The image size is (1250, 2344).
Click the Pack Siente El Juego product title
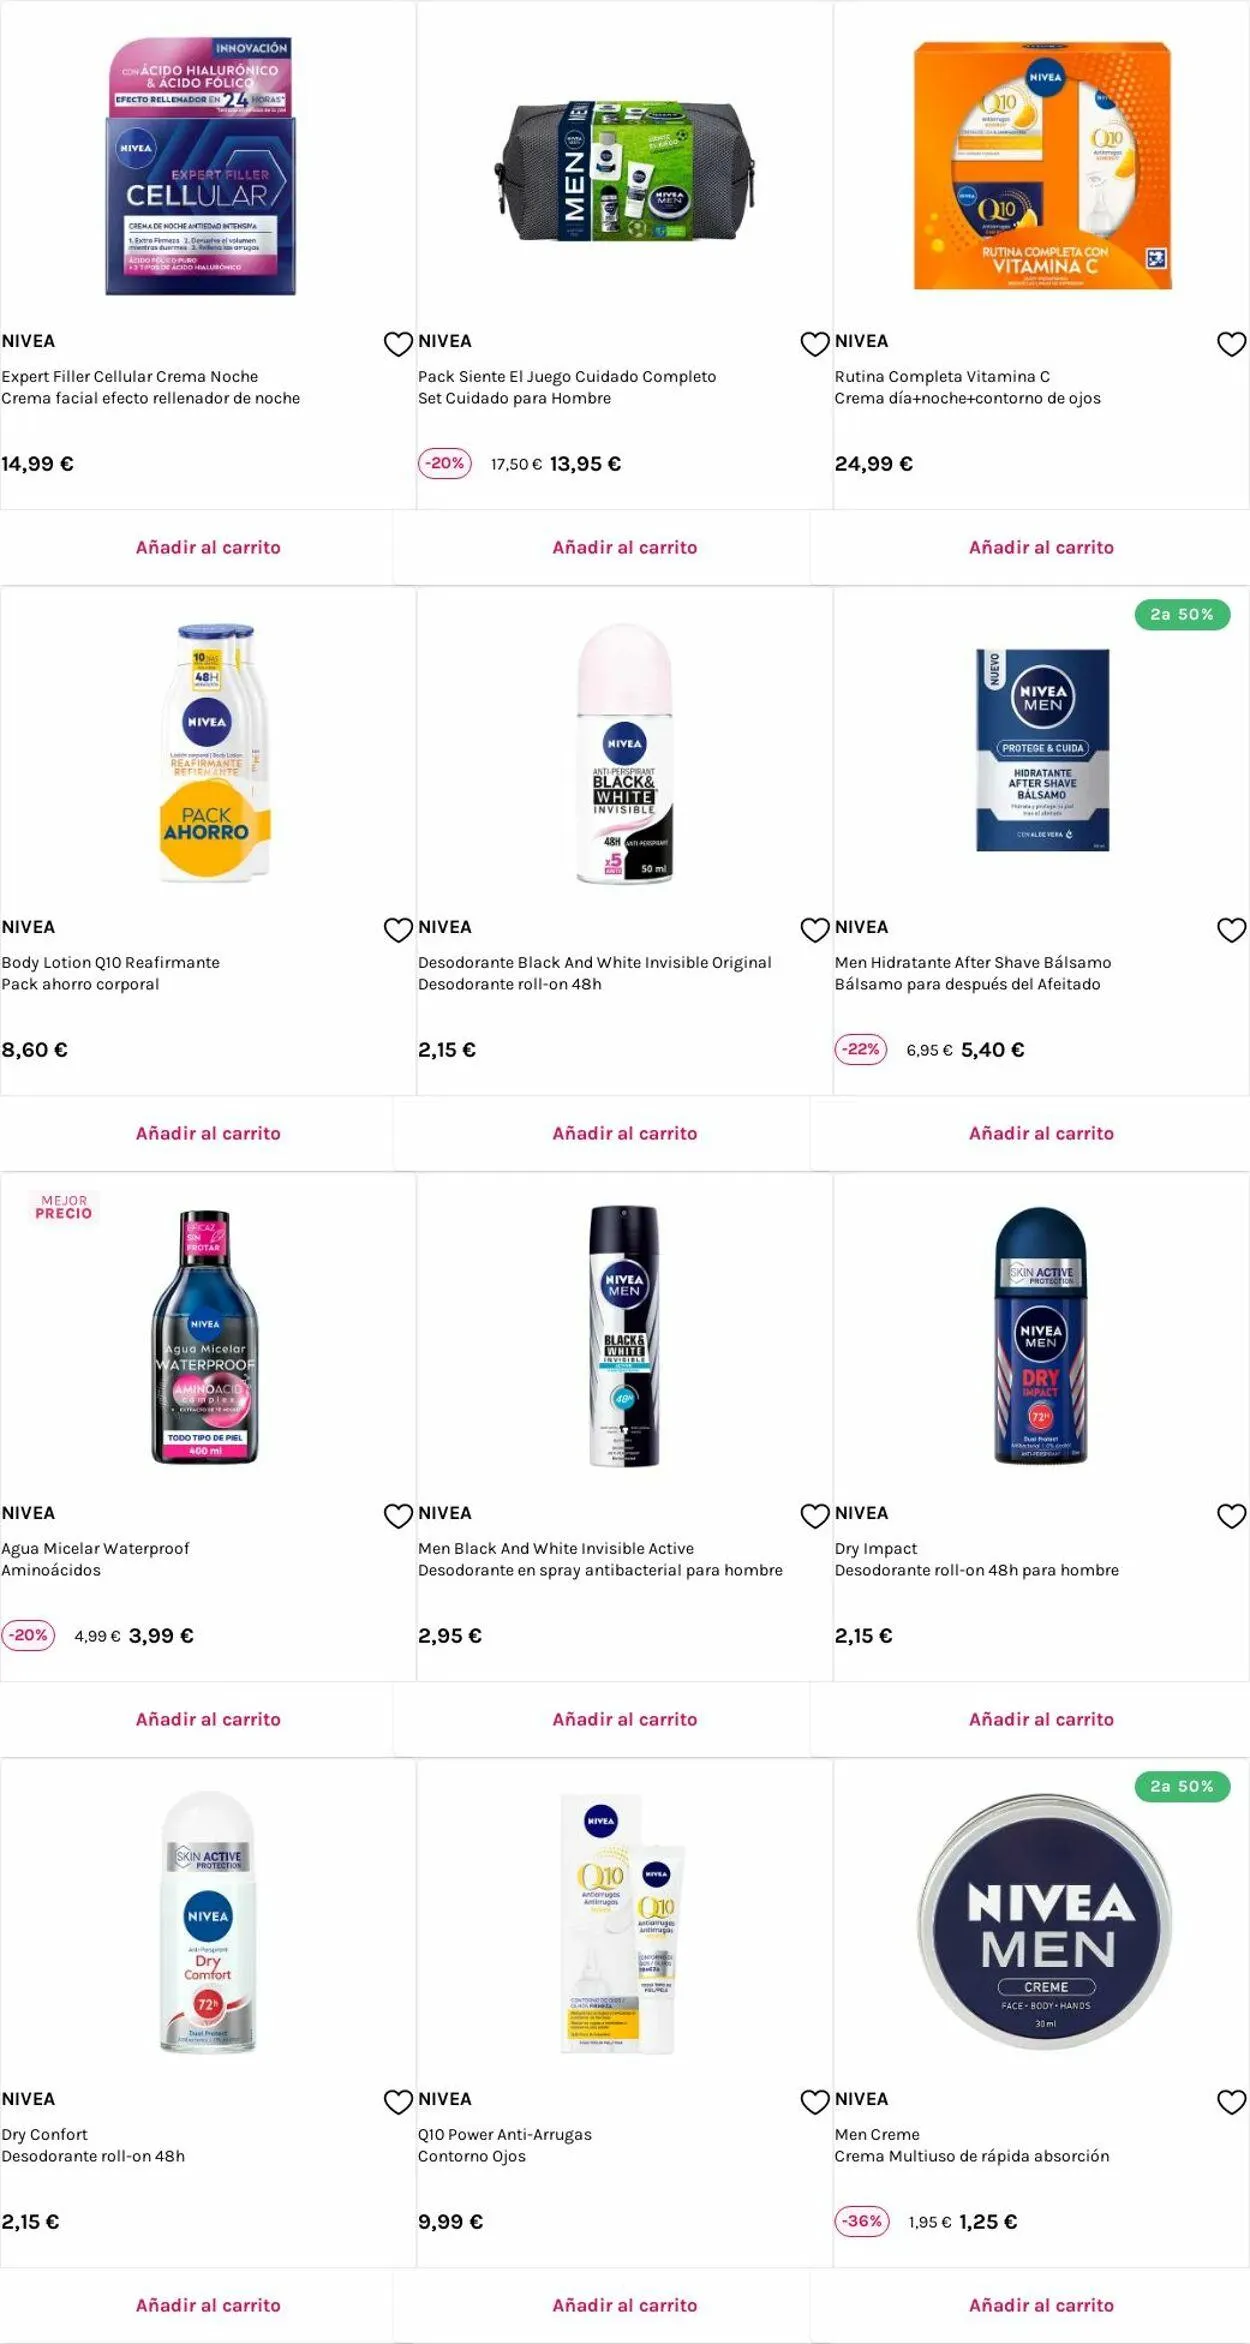(x=567, y=376)
